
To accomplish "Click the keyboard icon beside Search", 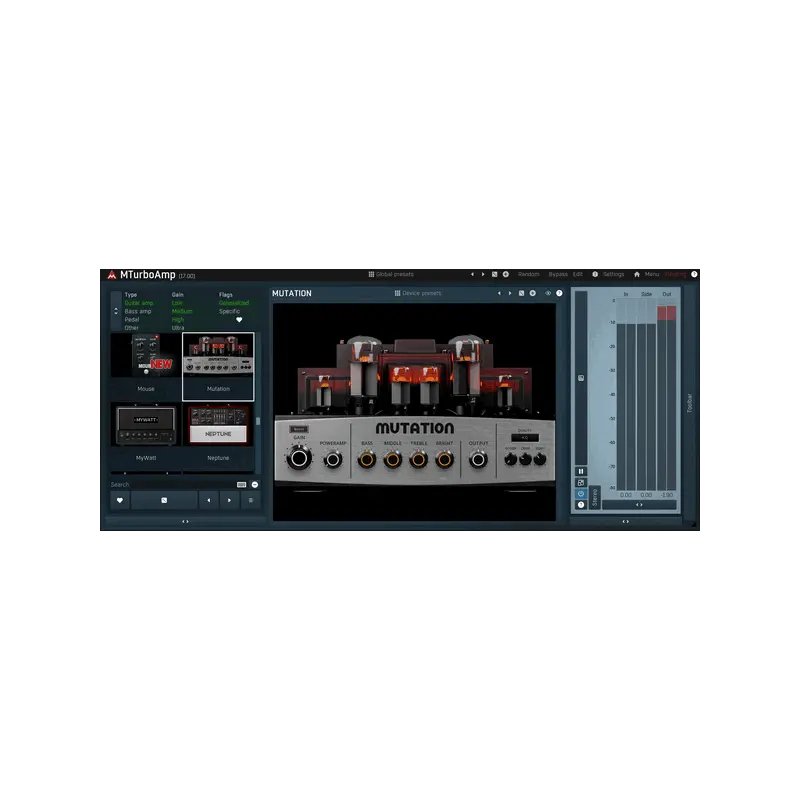I will 242,485.
